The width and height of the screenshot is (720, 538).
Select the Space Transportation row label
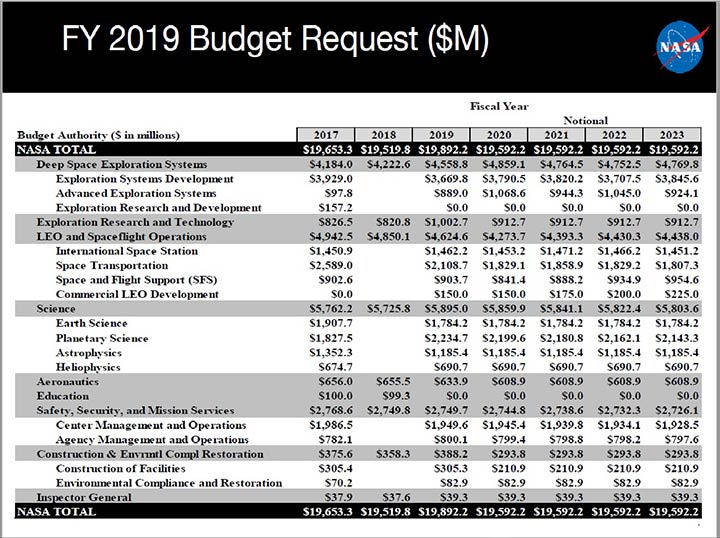point(112,265)
